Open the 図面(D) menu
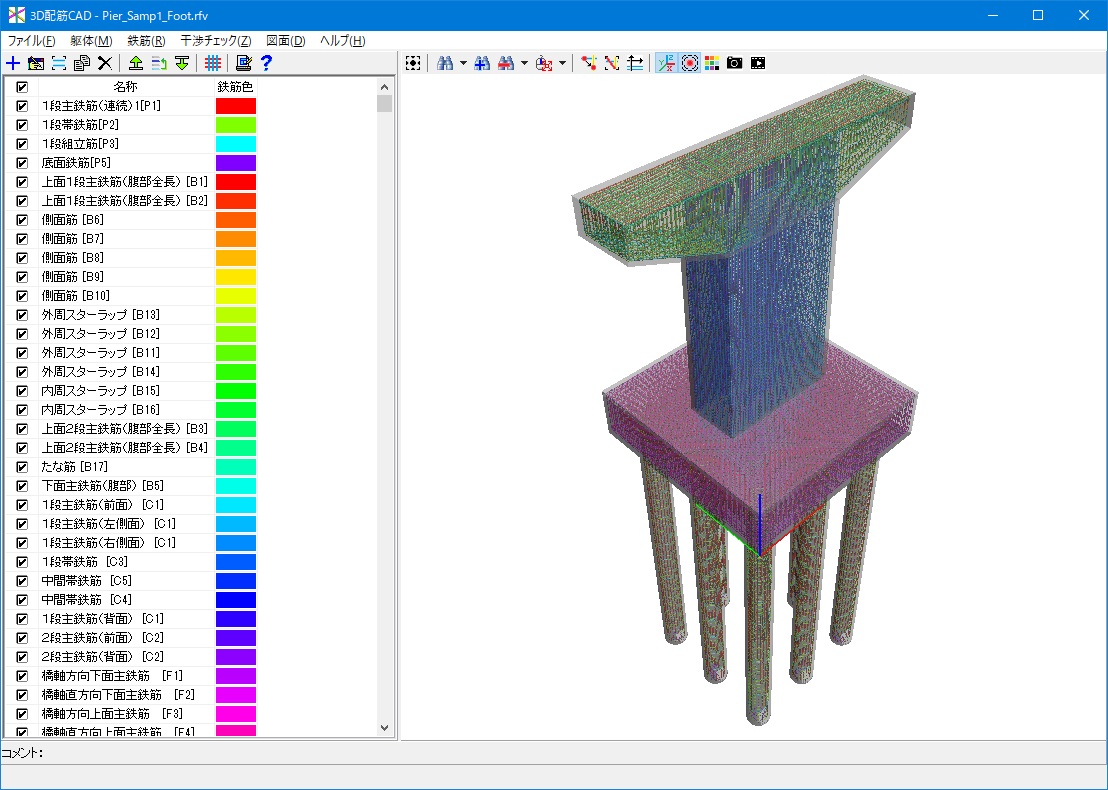 pyautogui.click(x=285, y=41)
